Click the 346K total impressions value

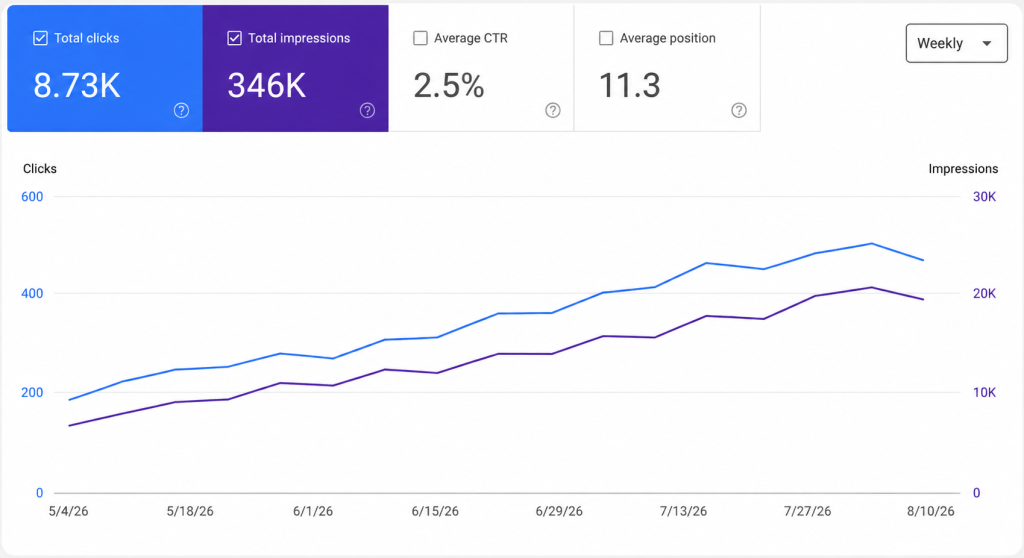click(266, 86)
